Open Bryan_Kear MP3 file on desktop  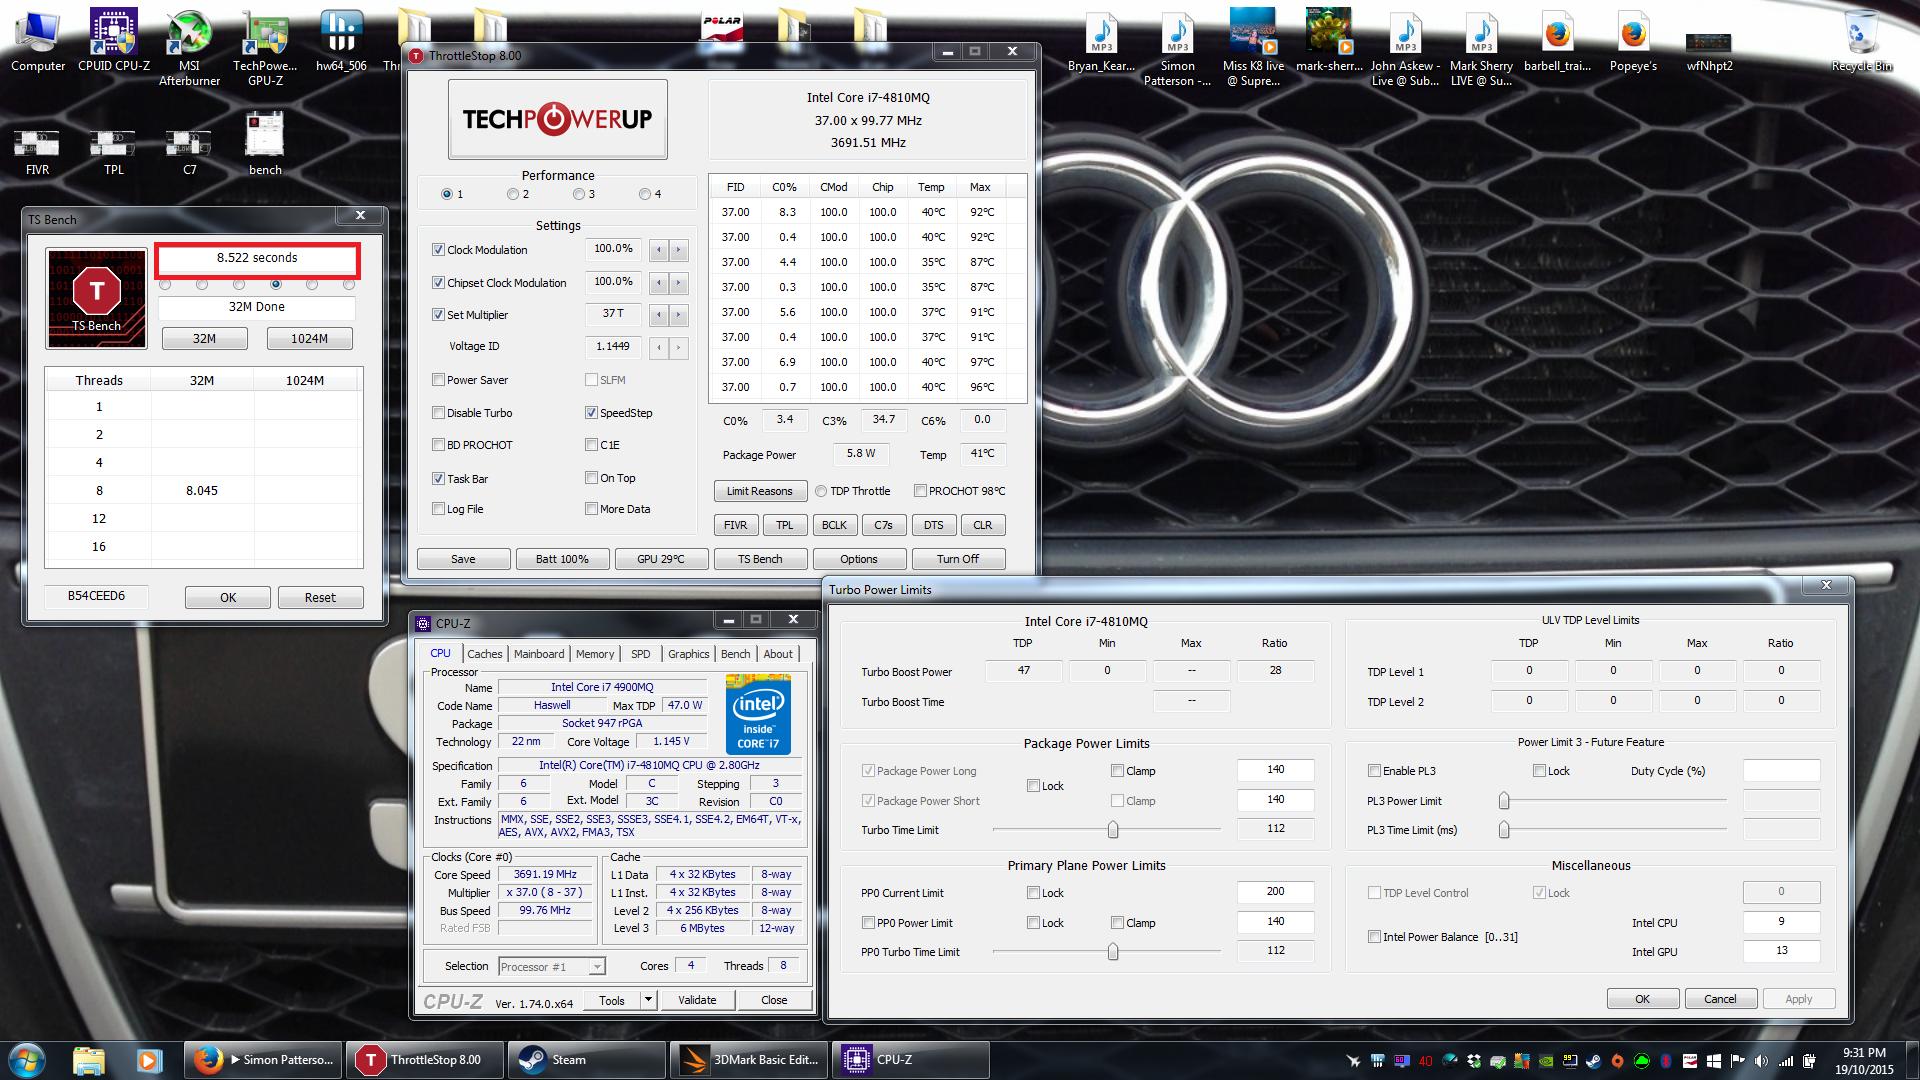(1101, 40)
